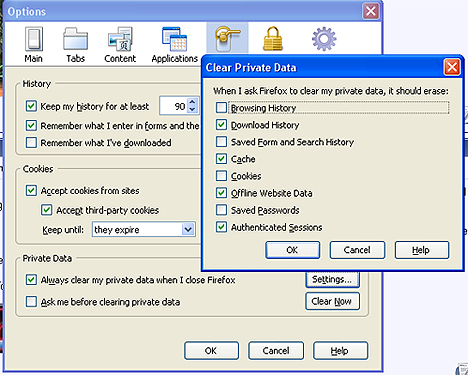Image resolution: width=468 pixels, height=375 pixels.
Task: Select the Privacy mask icon panel
Action: tap(227, 38)
